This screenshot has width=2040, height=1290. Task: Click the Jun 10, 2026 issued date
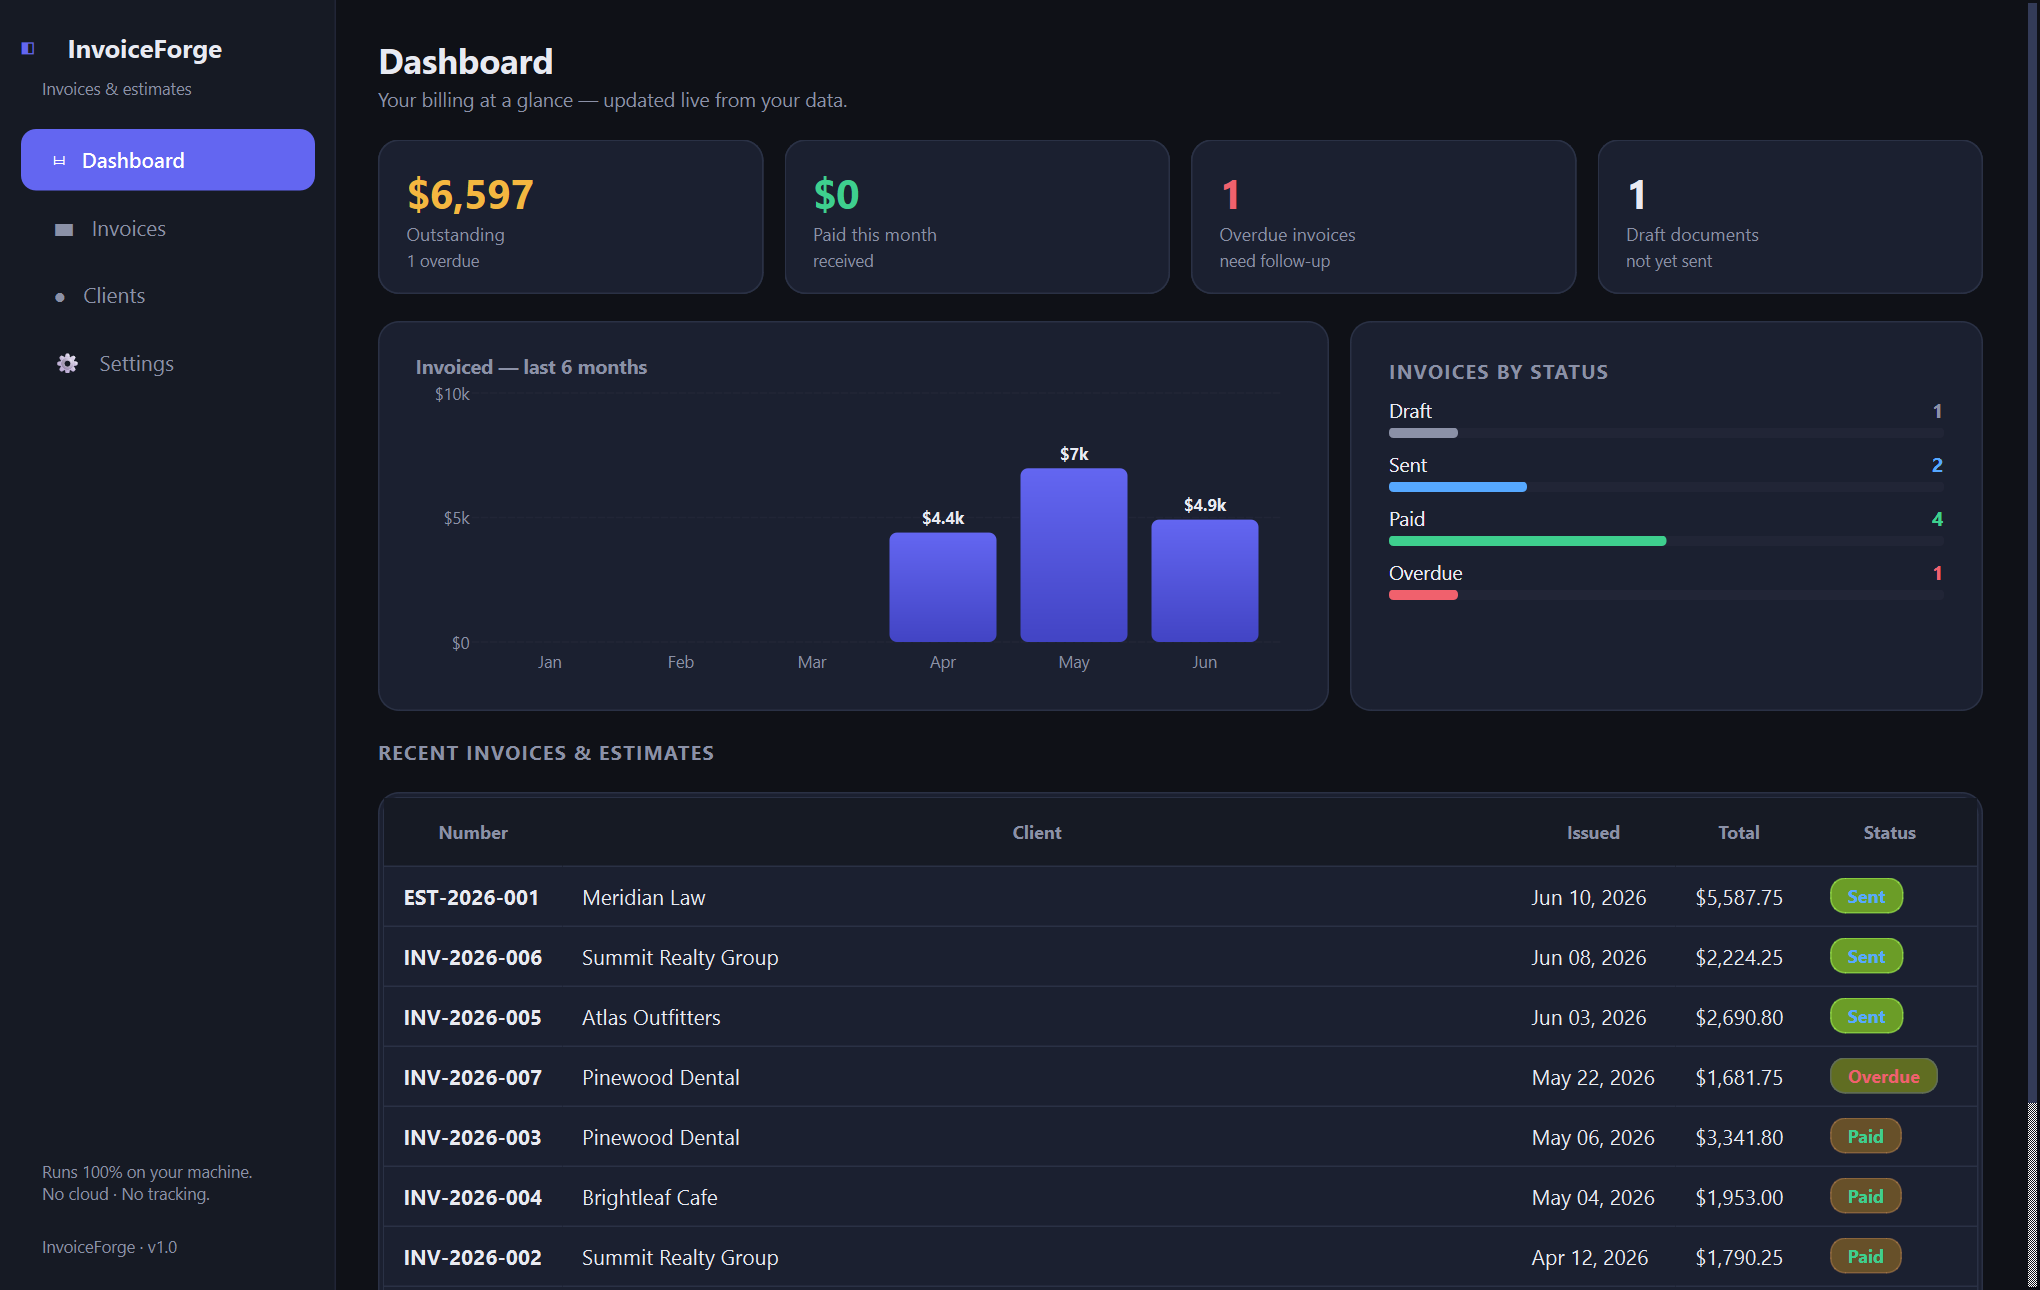[1589, 897]
